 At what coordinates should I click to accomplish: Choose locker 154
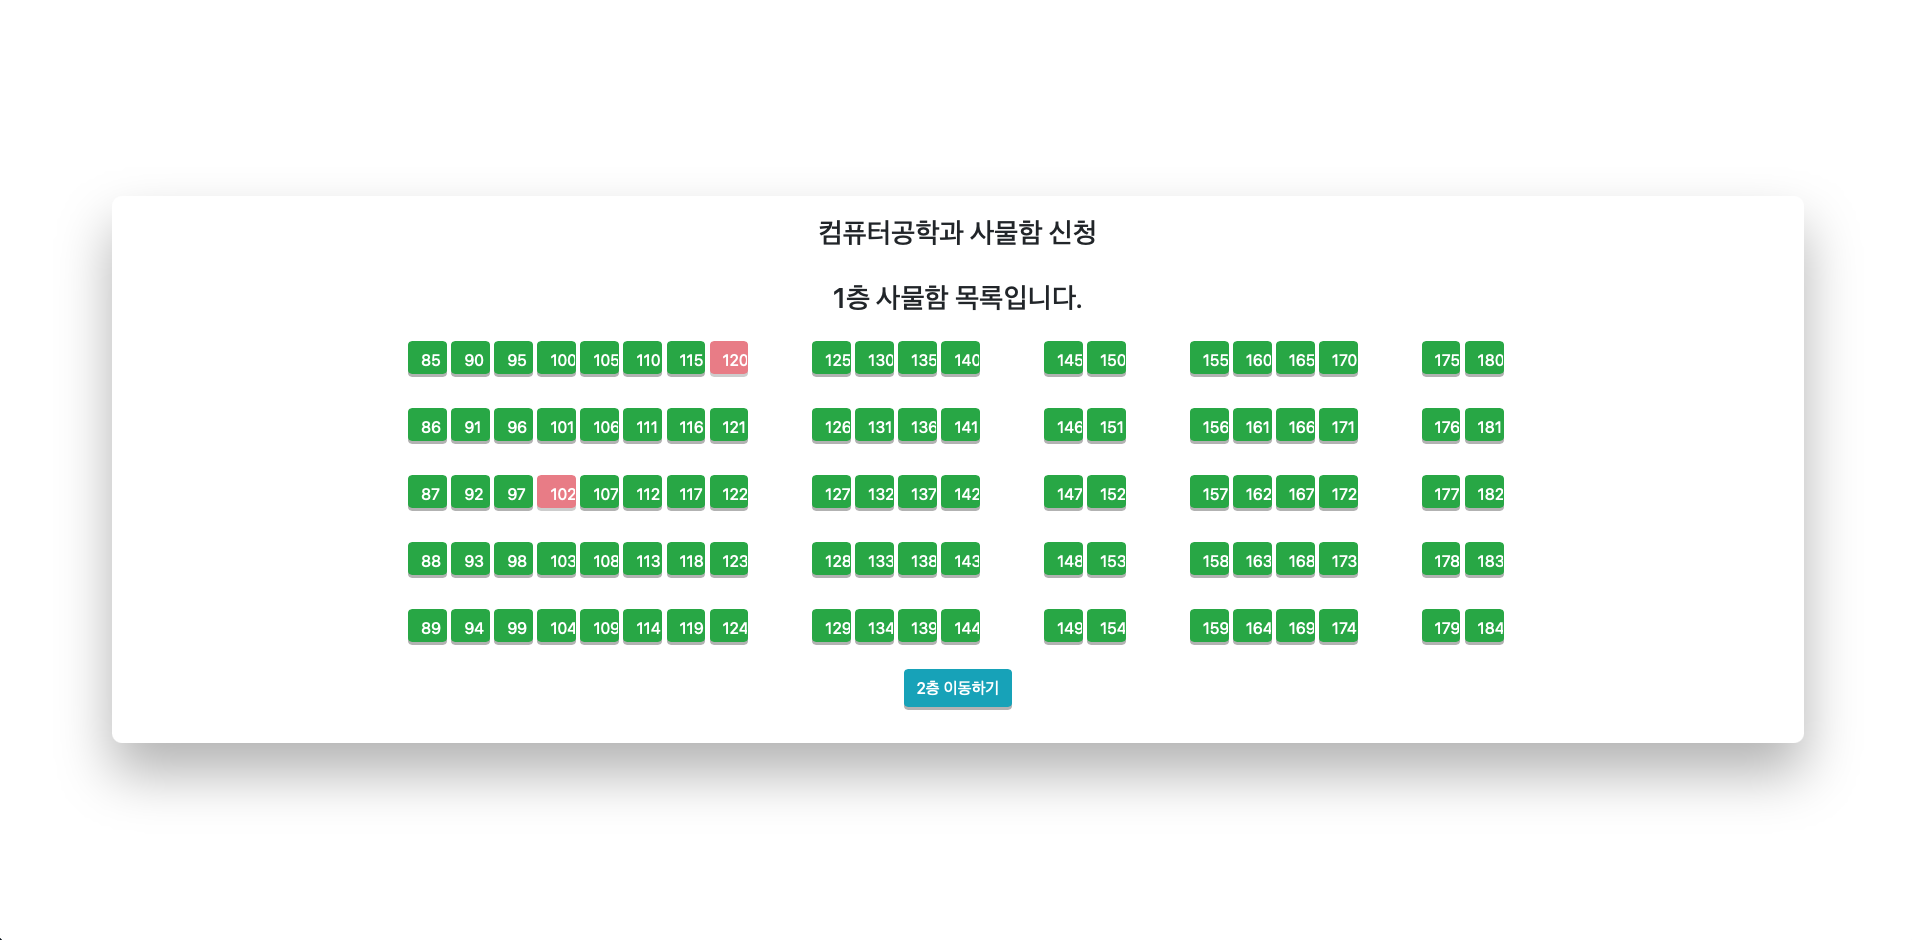(x=1106, y=627)
